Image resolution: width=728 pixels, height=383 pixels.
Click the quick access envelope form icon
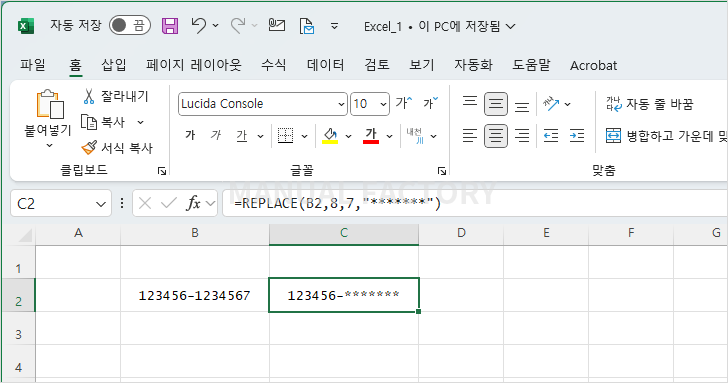tap(277, 25)
